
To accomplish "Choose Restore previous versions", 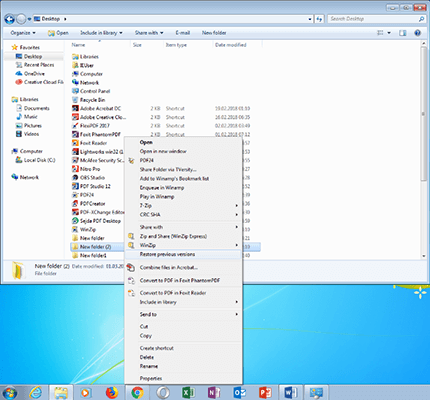I will [183, 254].
